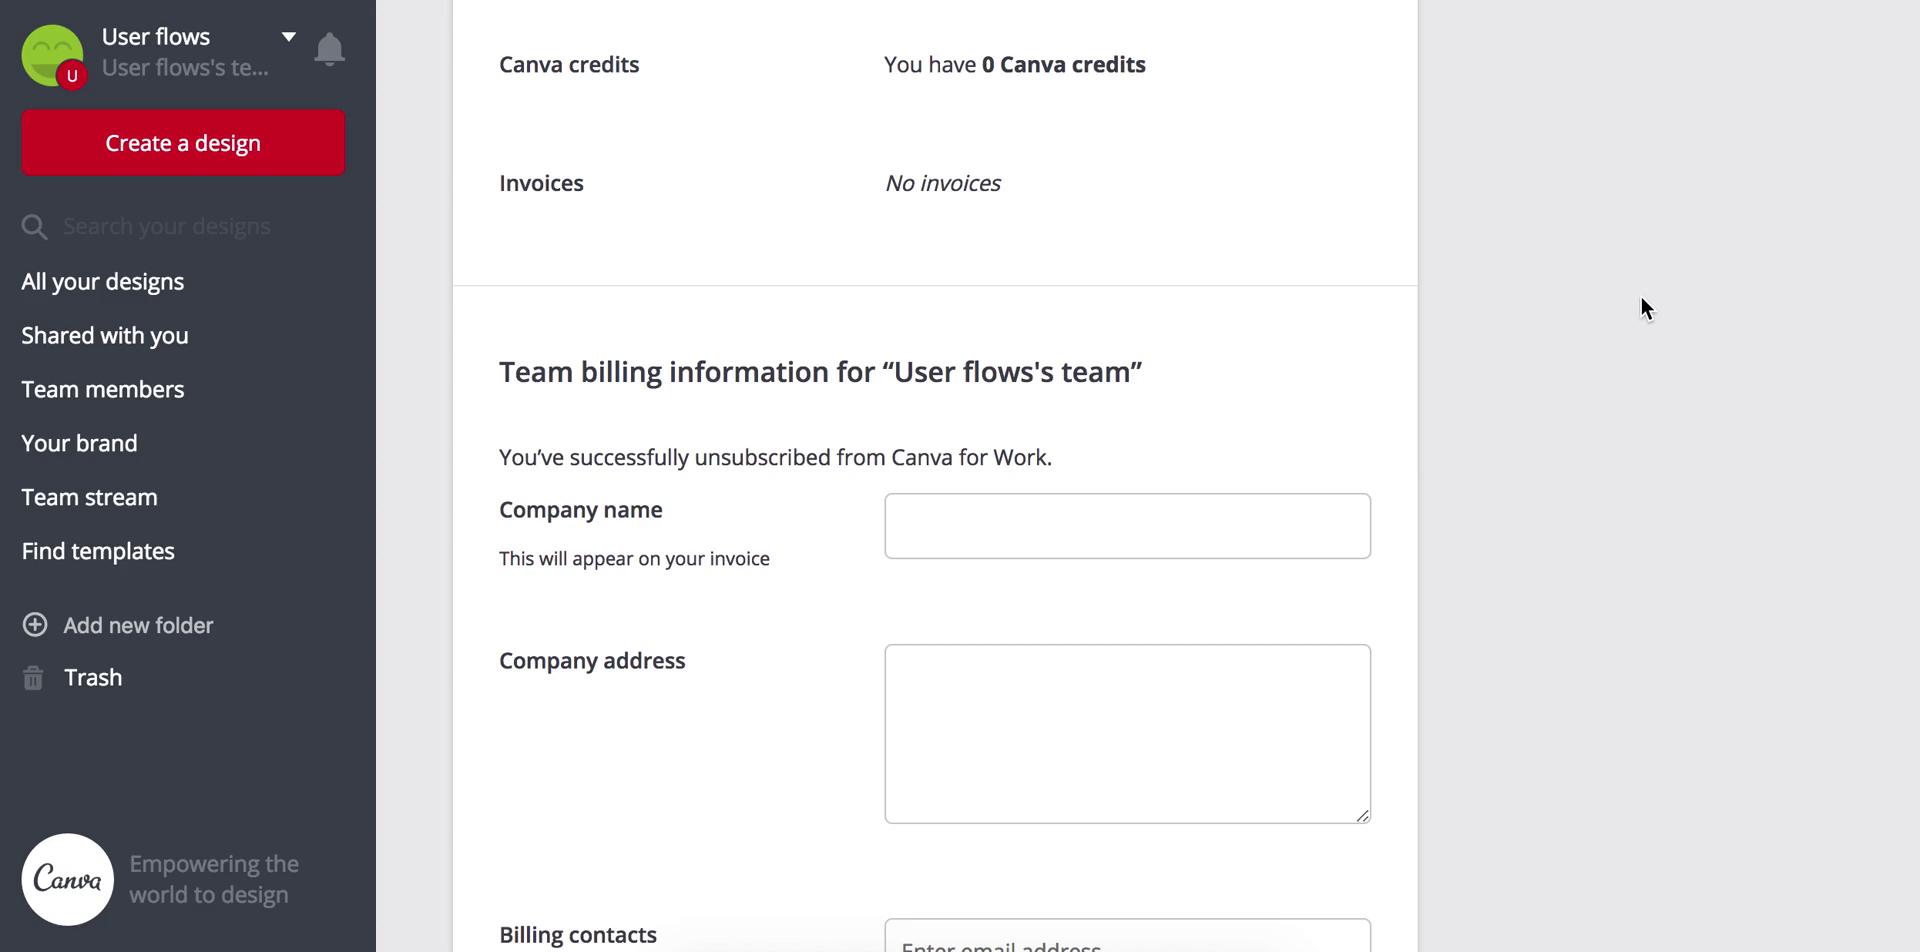
Task: Open Find templates
Action: click(98, 552)
